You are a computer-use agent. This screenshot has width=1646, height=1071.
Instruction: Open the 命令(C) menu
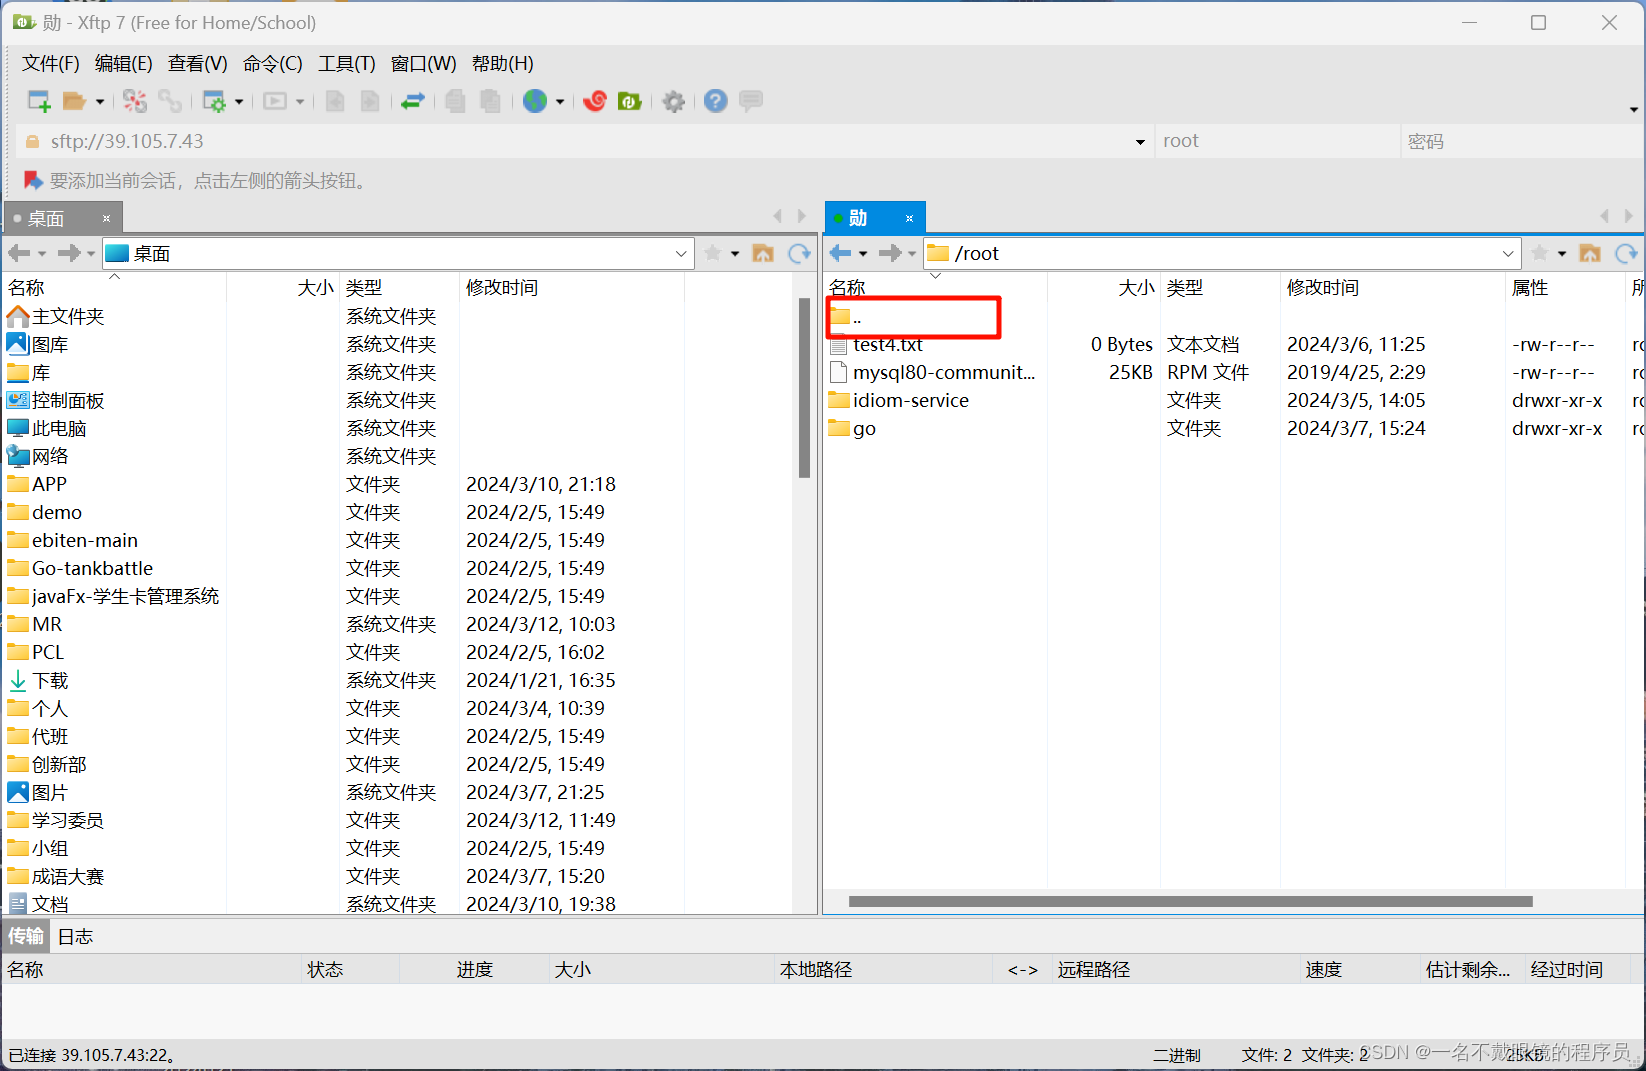point(273,63)
